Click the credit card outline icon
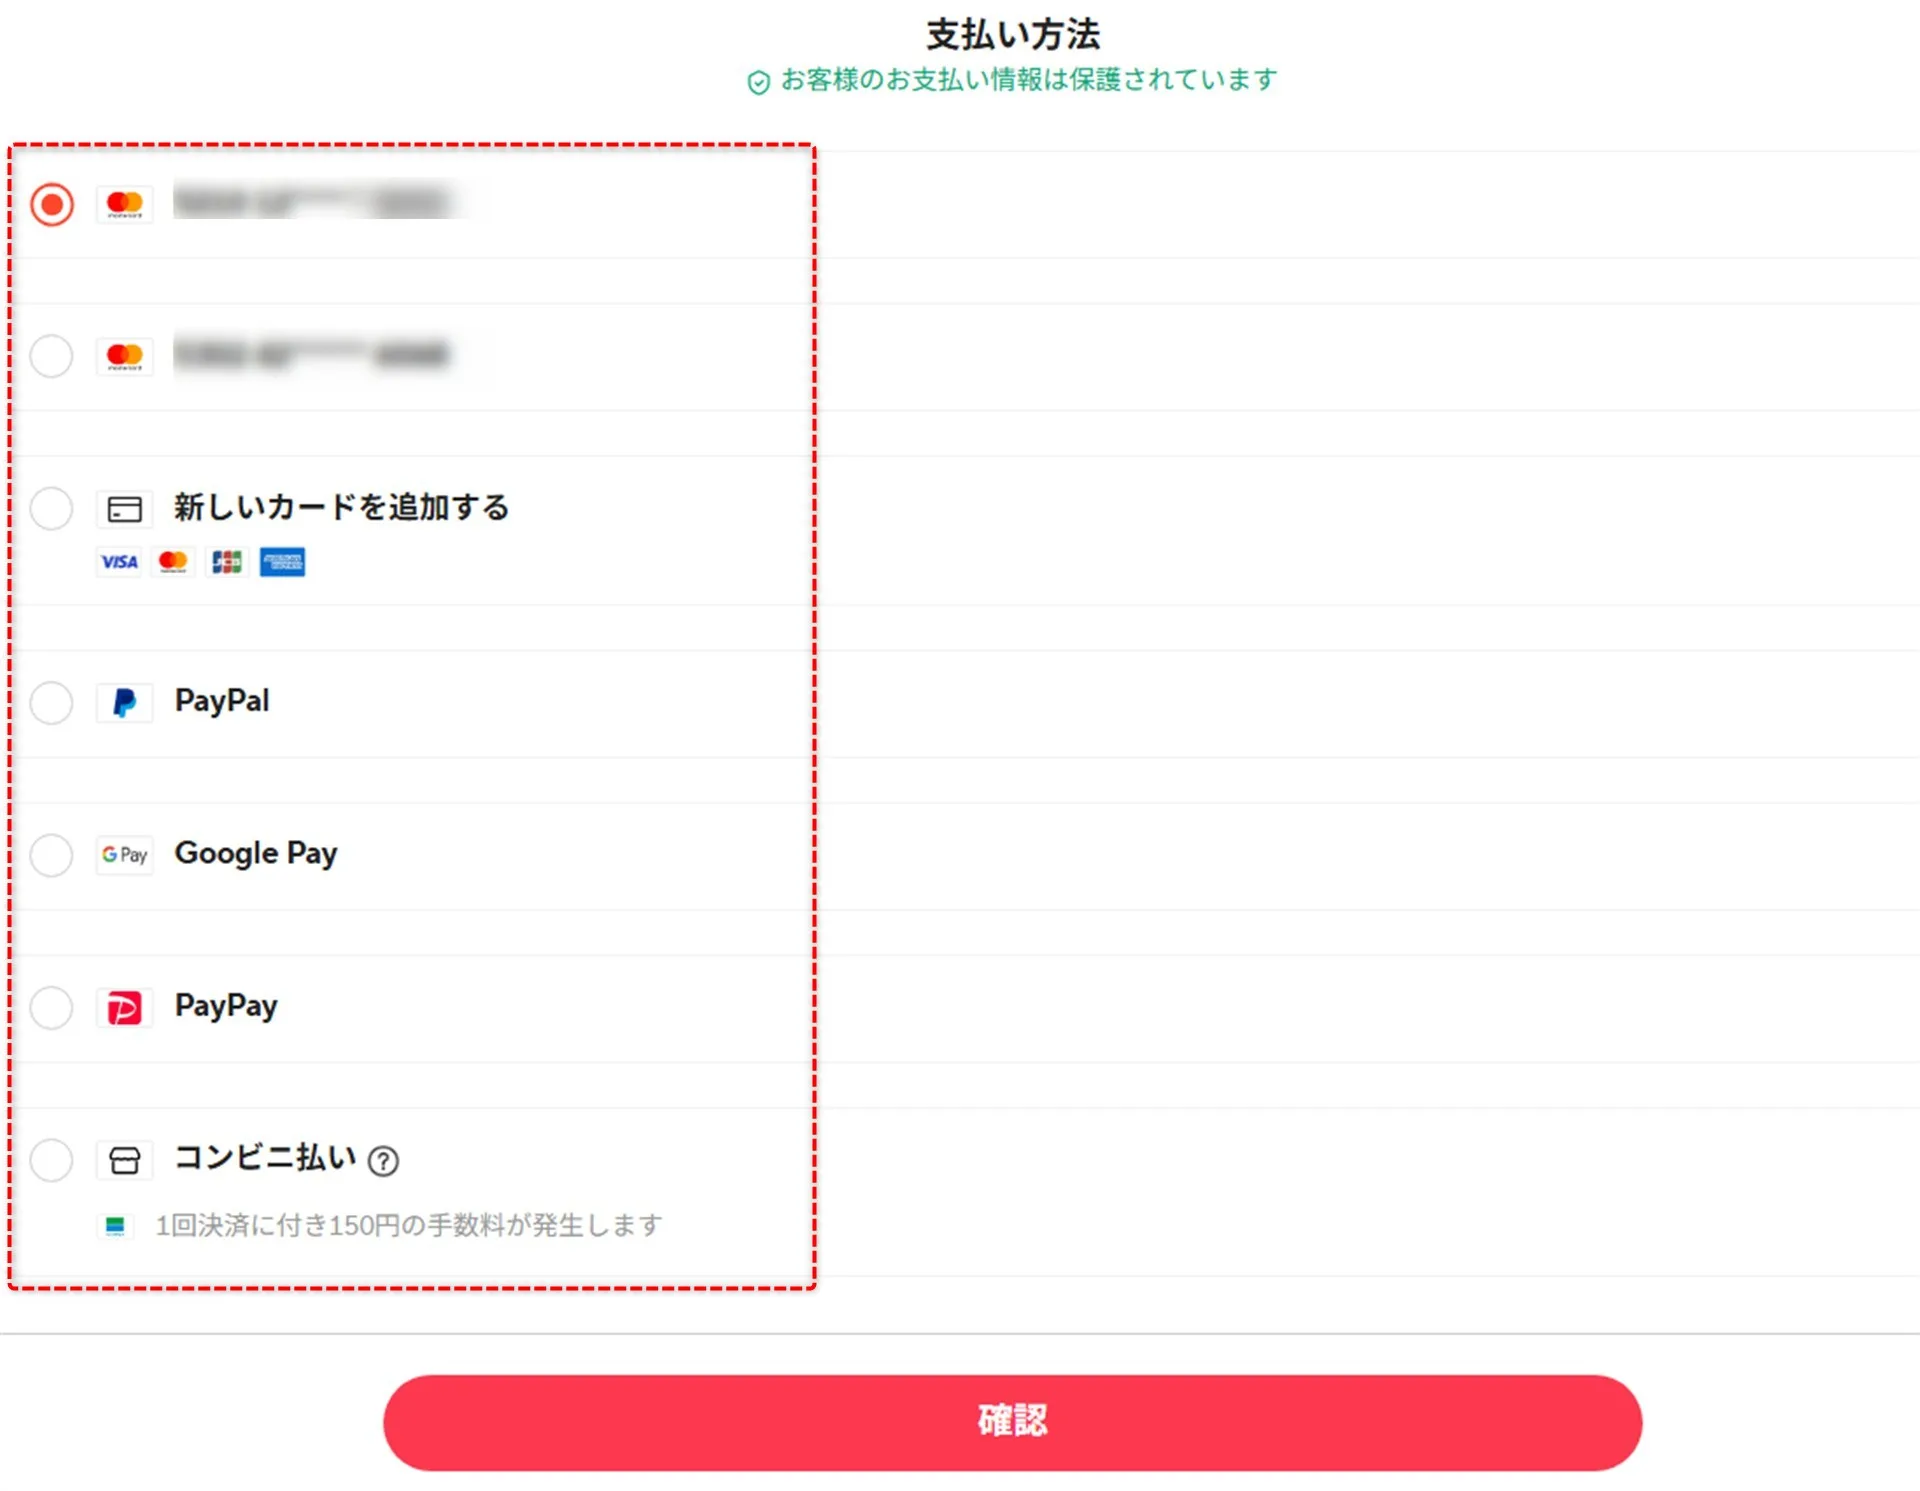The image size is (1920, 1491). [125, 509]
